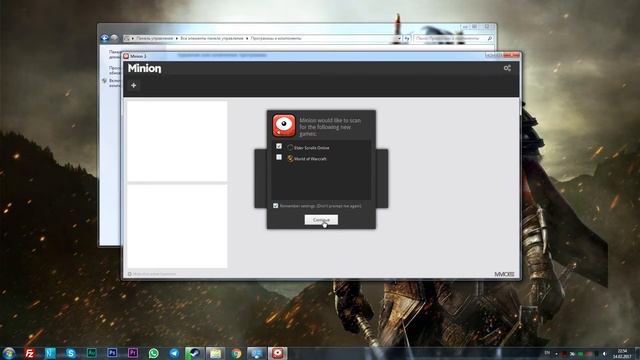Image resolution: width=640 pixels, height=360 pixels.
Task: Click the Control Panel breadcrumb root segment
Action: tap(154, 38)
